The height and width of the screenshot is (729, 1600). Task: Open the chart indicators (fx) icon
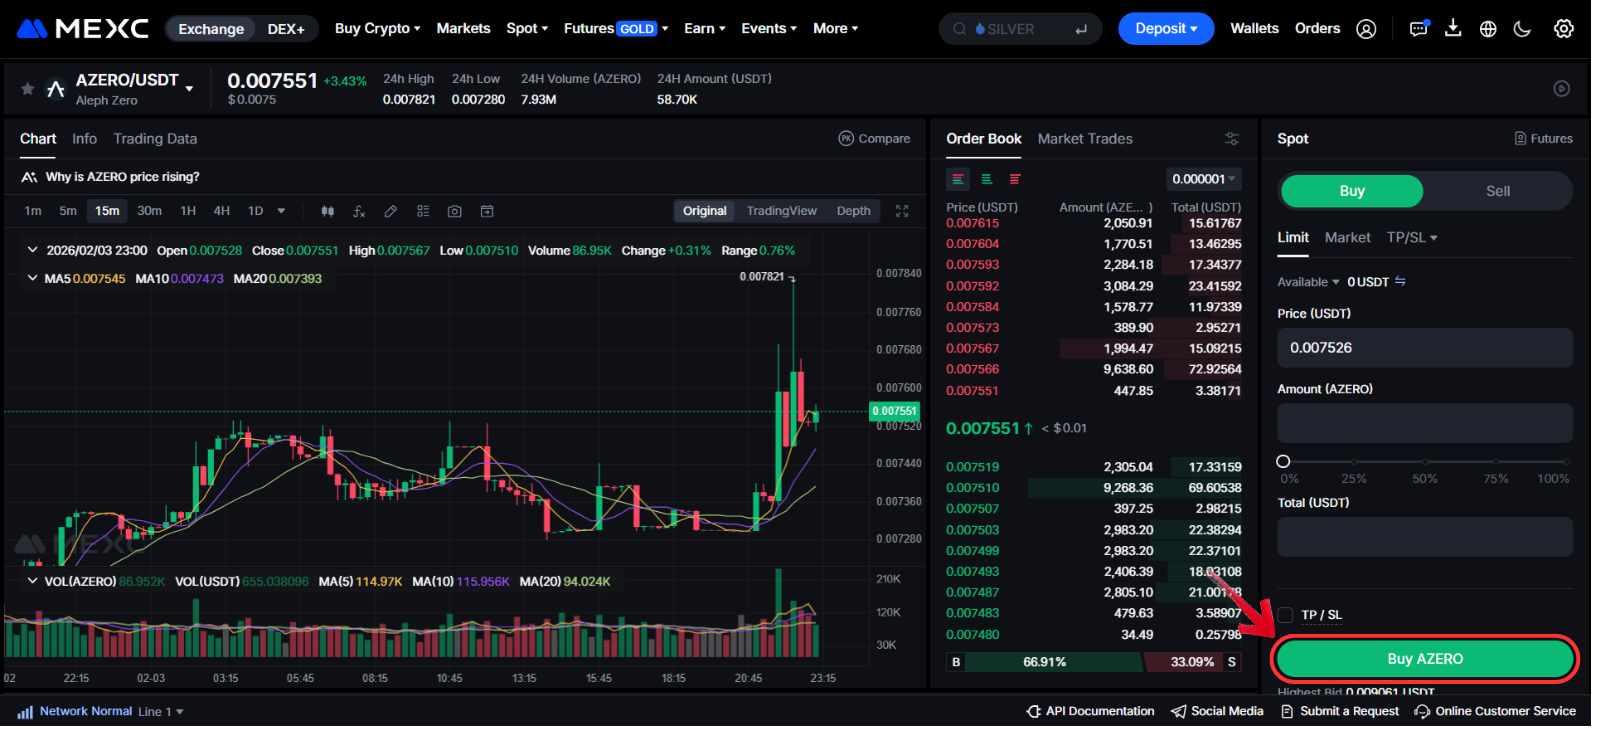359,211
